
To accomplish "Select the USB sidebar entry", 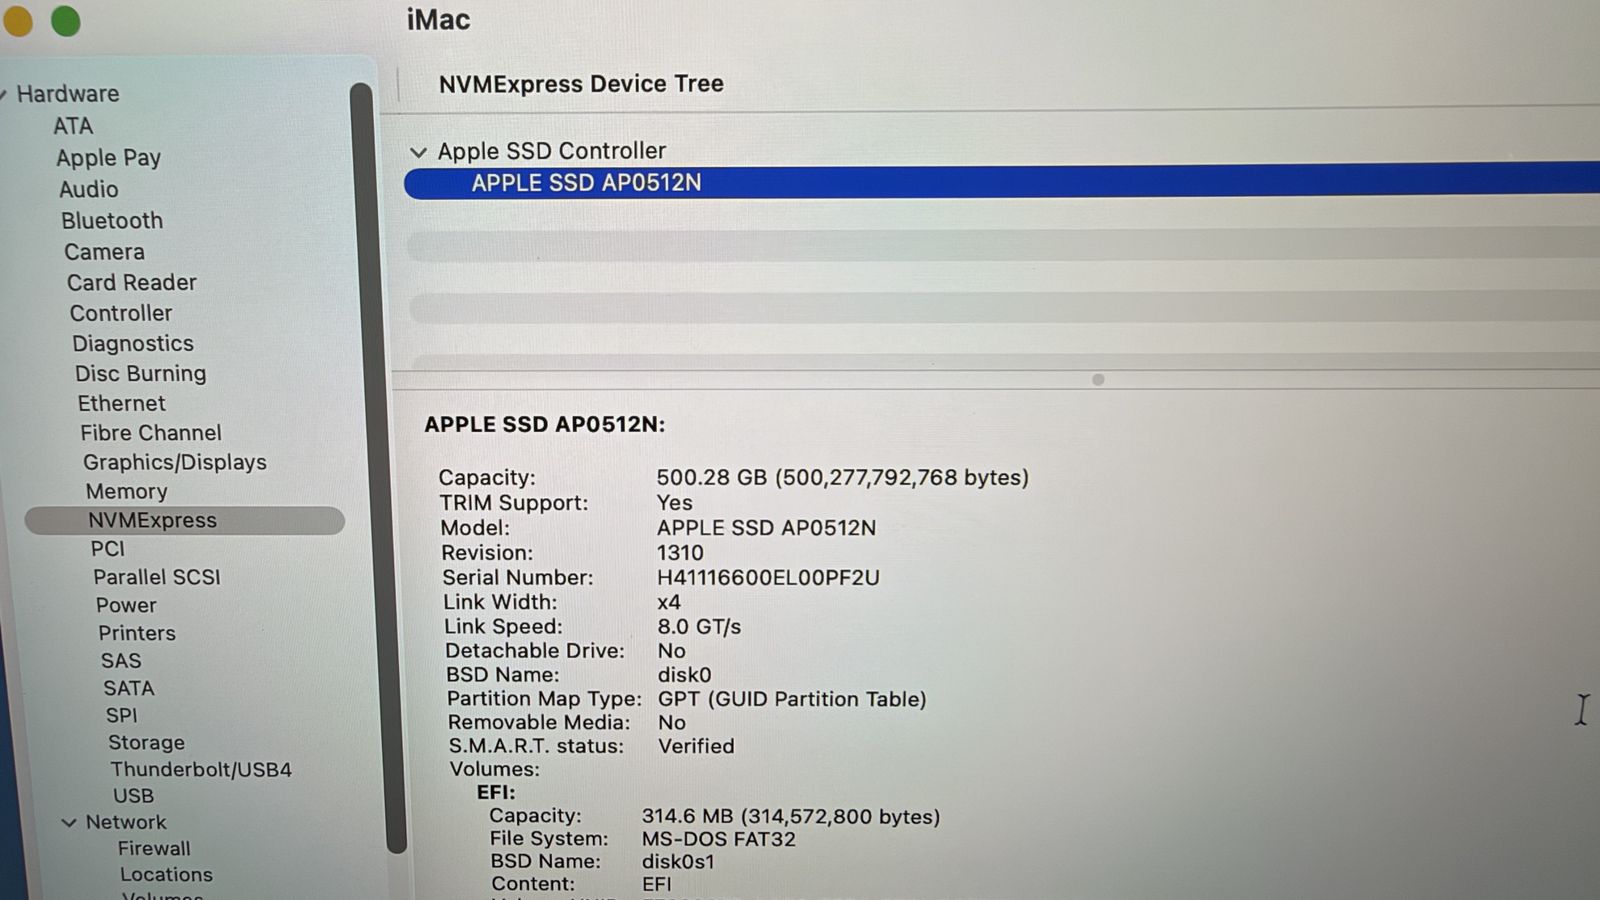I will click(133, 795).
